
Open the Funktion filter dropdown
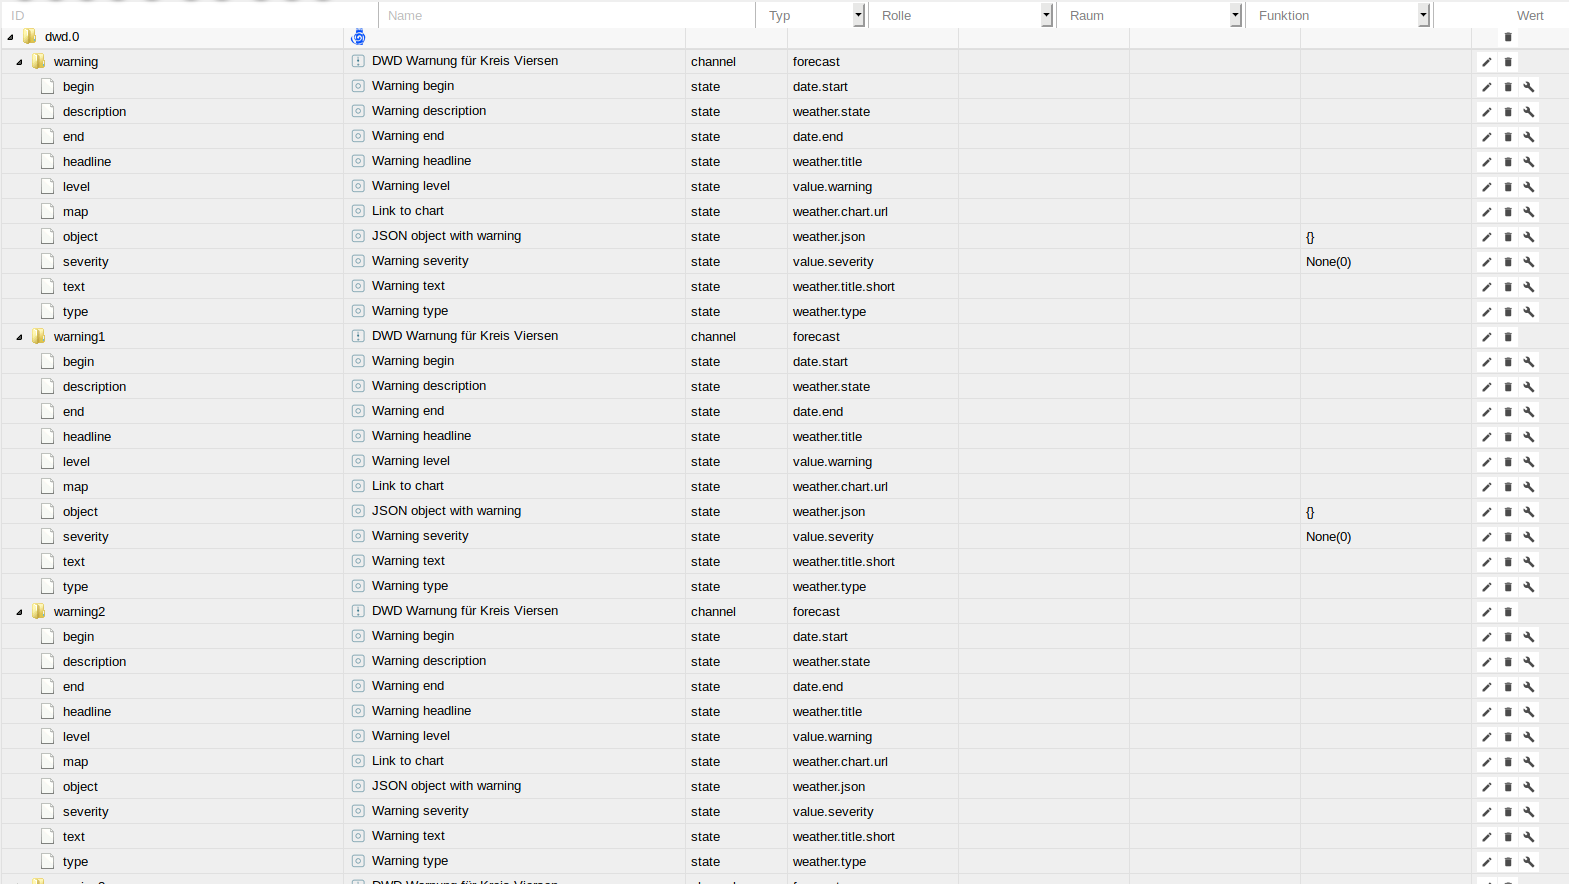coord(1424,15)
